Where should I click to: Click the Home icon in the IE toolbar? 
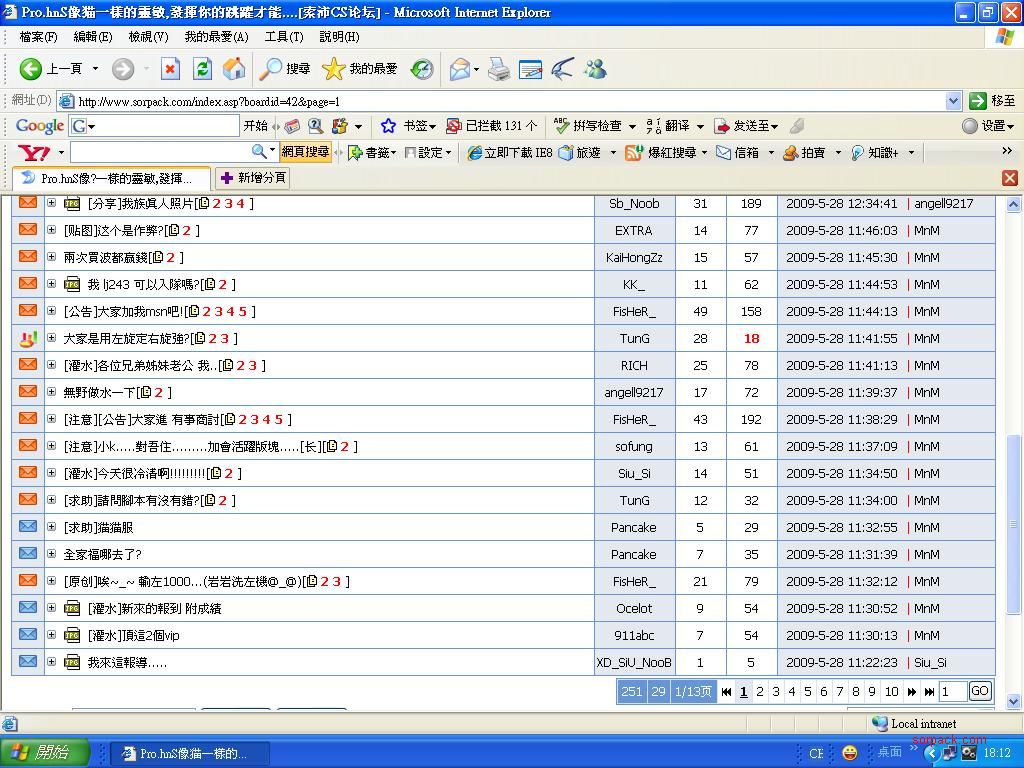(x=234, y=69)
